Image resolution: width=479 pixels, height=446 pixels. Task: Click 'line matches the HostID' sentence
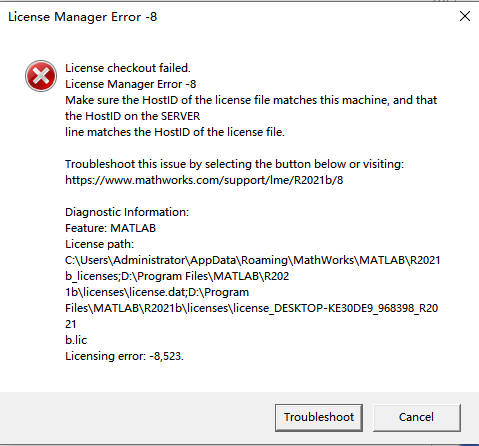(x=175, y=132)
